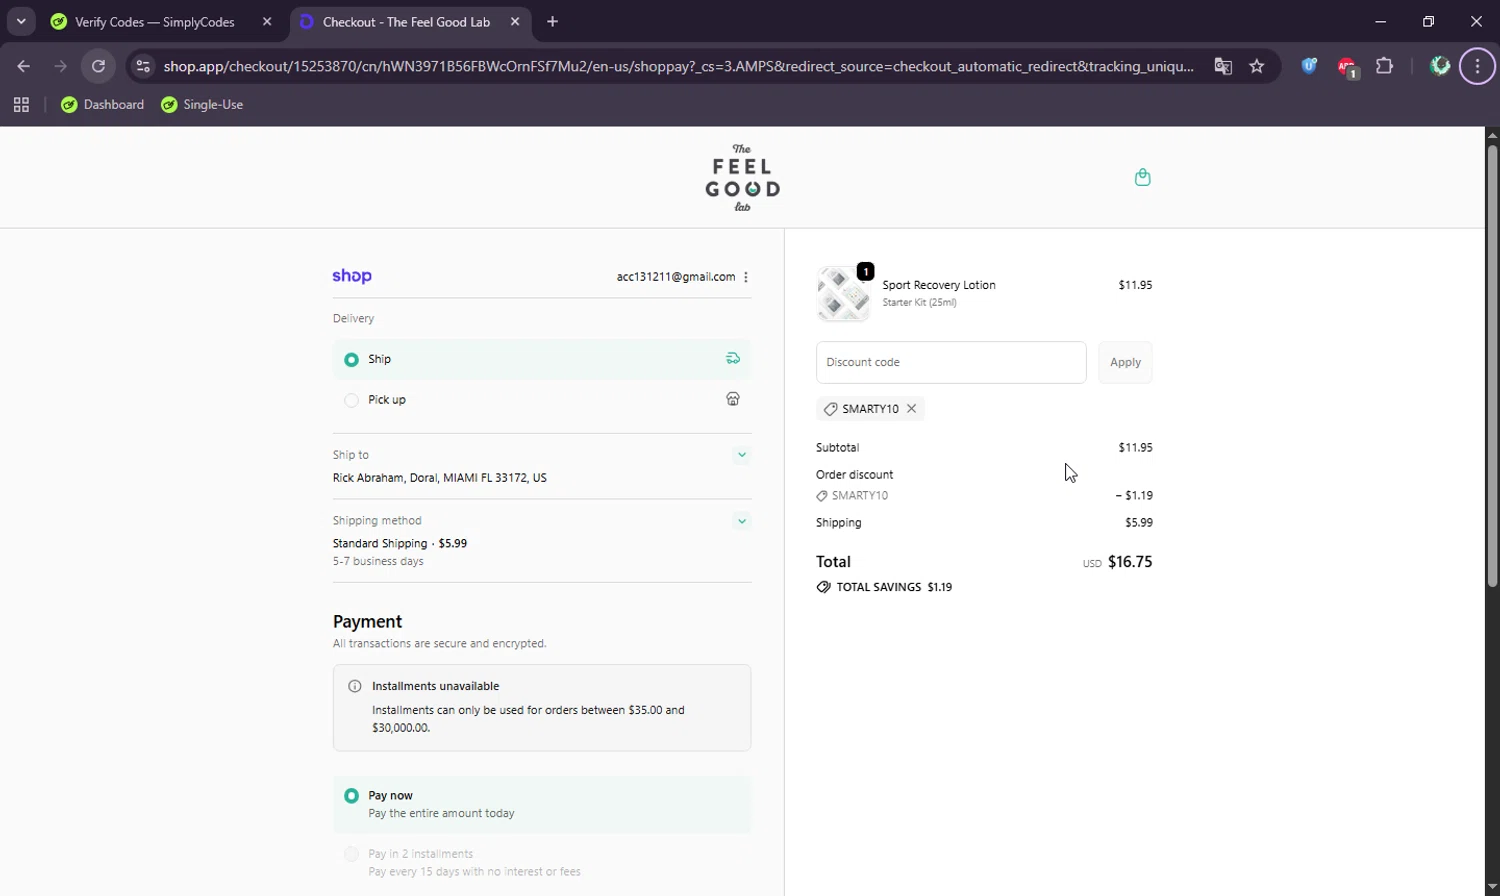
Task: Expand the Ship to address section
Action: [742, 455]
